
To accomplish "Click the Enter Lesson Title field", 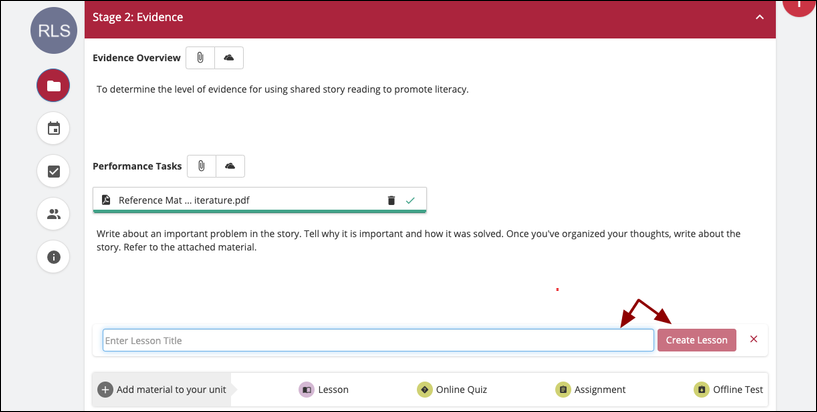I will pos(378,340).
